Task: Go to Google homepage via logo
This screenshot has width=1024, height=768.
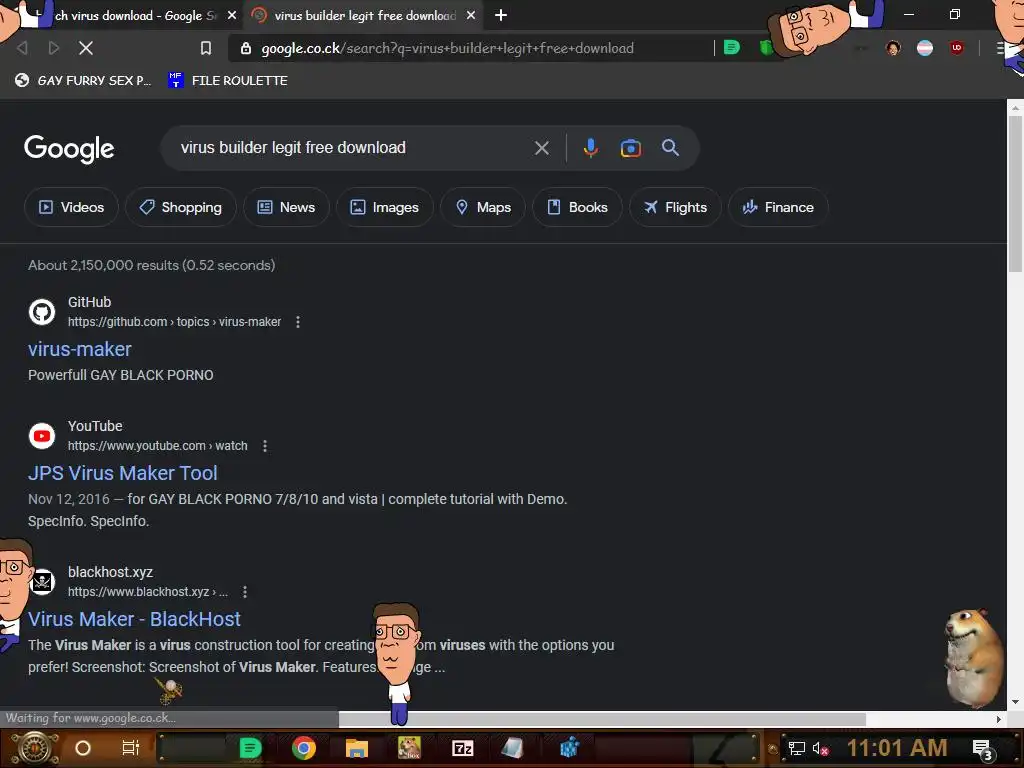Action: 69,149
